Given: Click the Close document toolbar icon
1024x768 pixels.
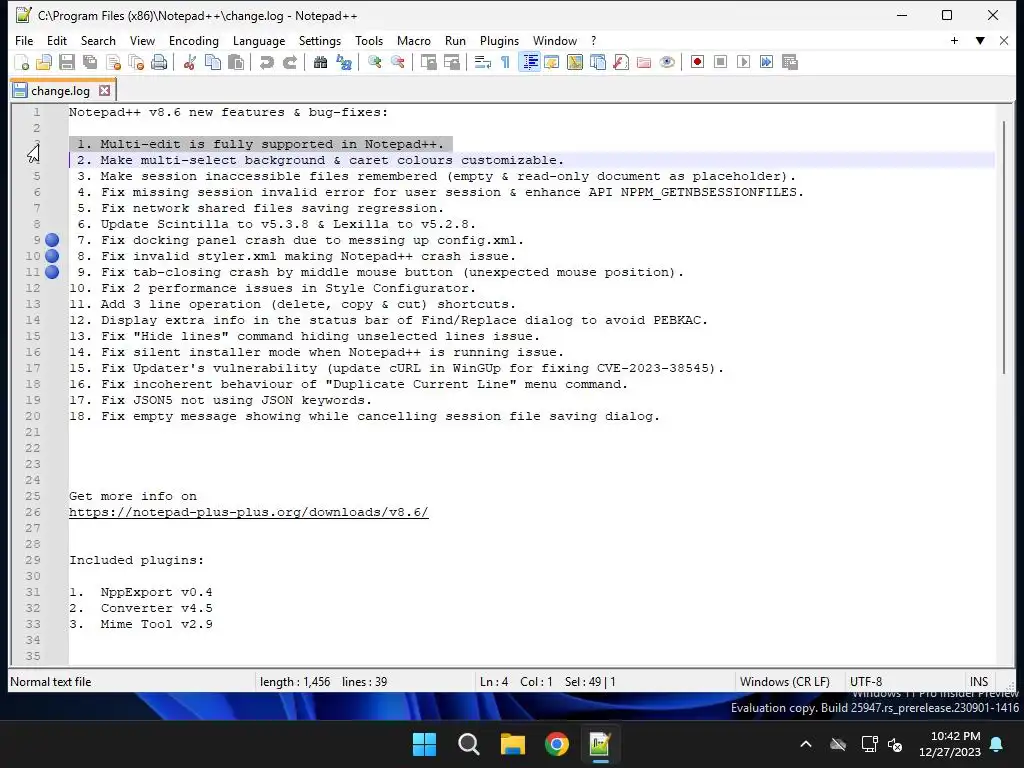Looking at the screenshot, I should pyautogui.click(x=114, y=63).
